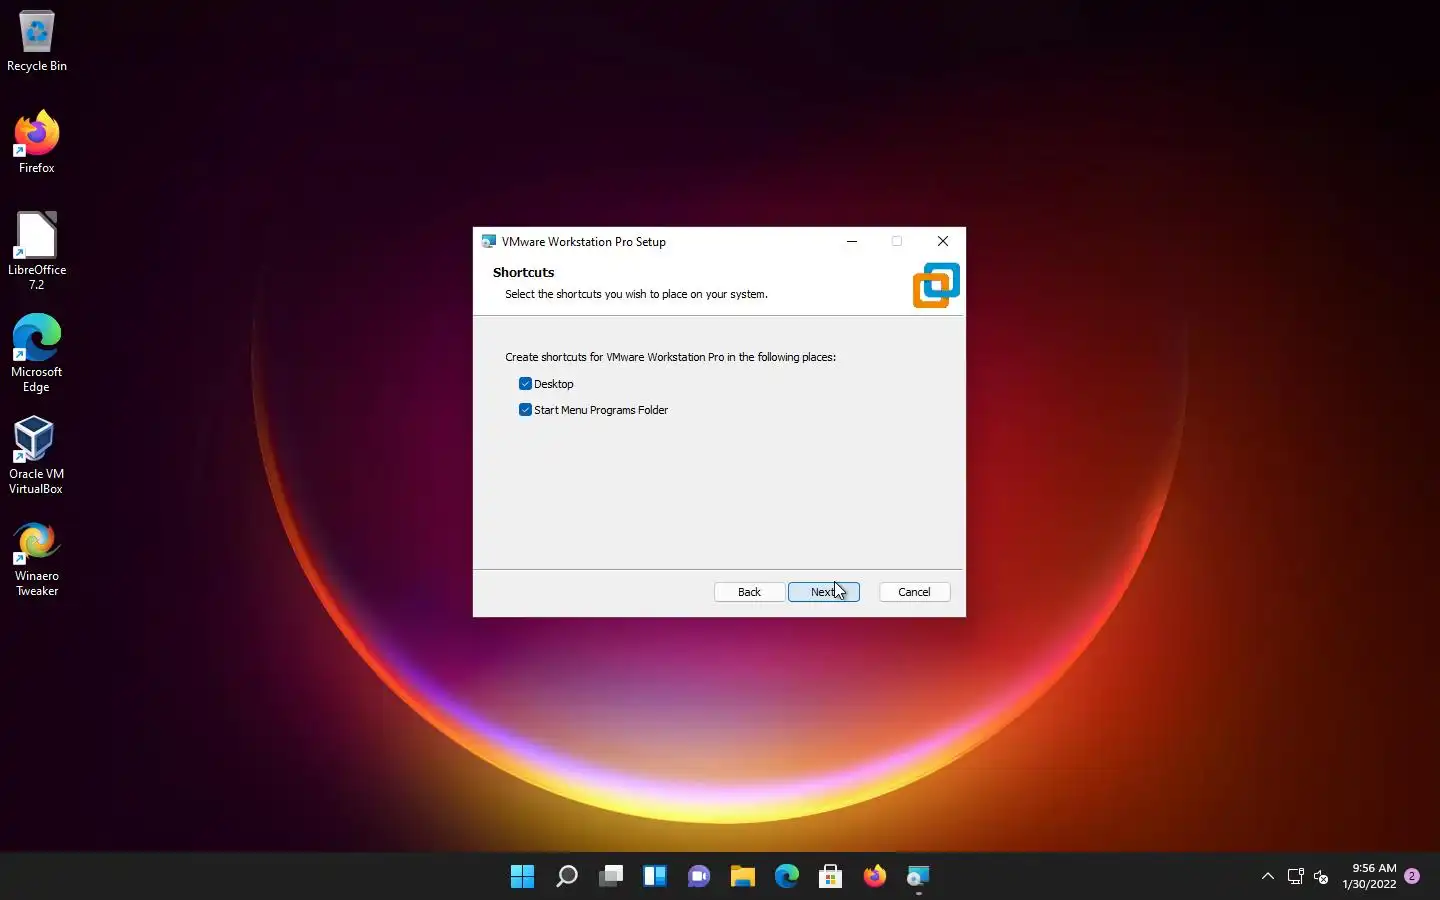This screenshot has width=1440, height=900.
Task: Open the clock and date flyout
Action: [x=1369, y=876]
